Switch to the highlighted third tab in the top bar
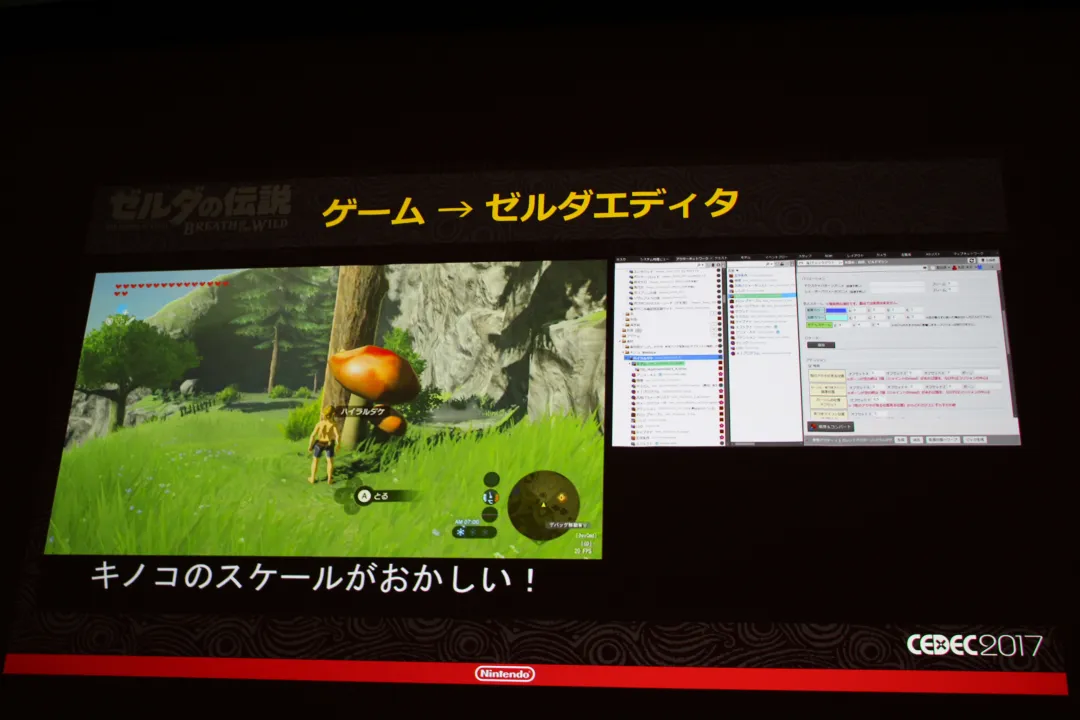1080x720 pixels. (x=695, y=258)
